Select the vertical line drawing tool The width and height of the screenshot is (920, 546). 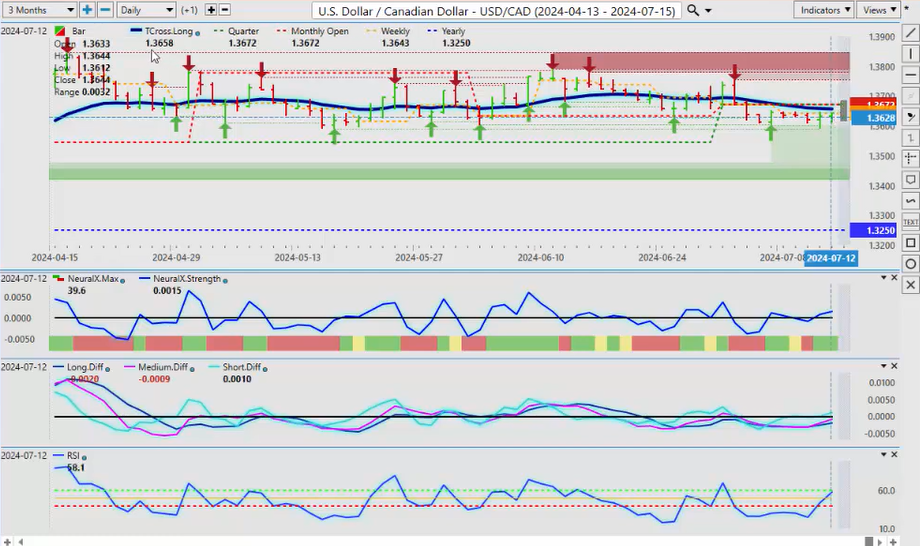click(x=910, y=54)
